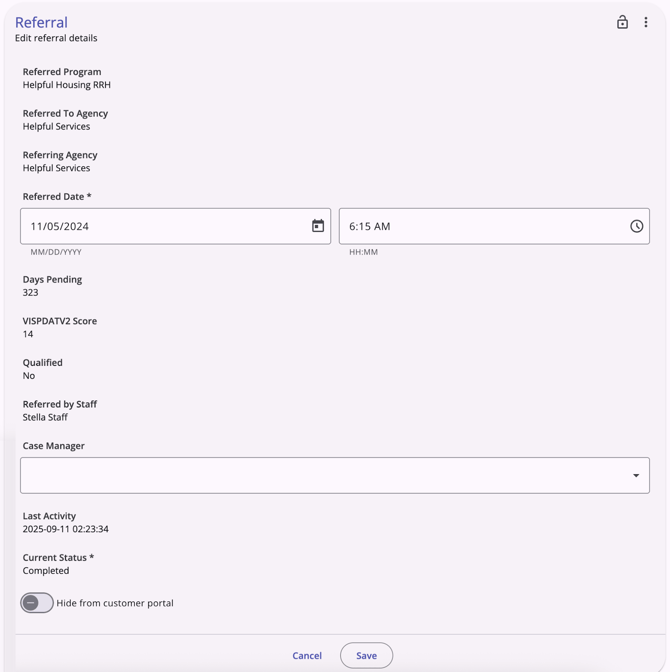Click the Cancel link
This screenshot has height=672, width=670.
point(307,656)
